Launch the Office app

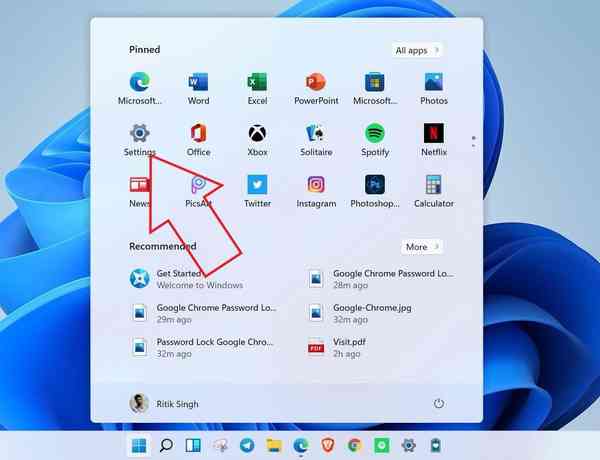click(x=198, y=140)
